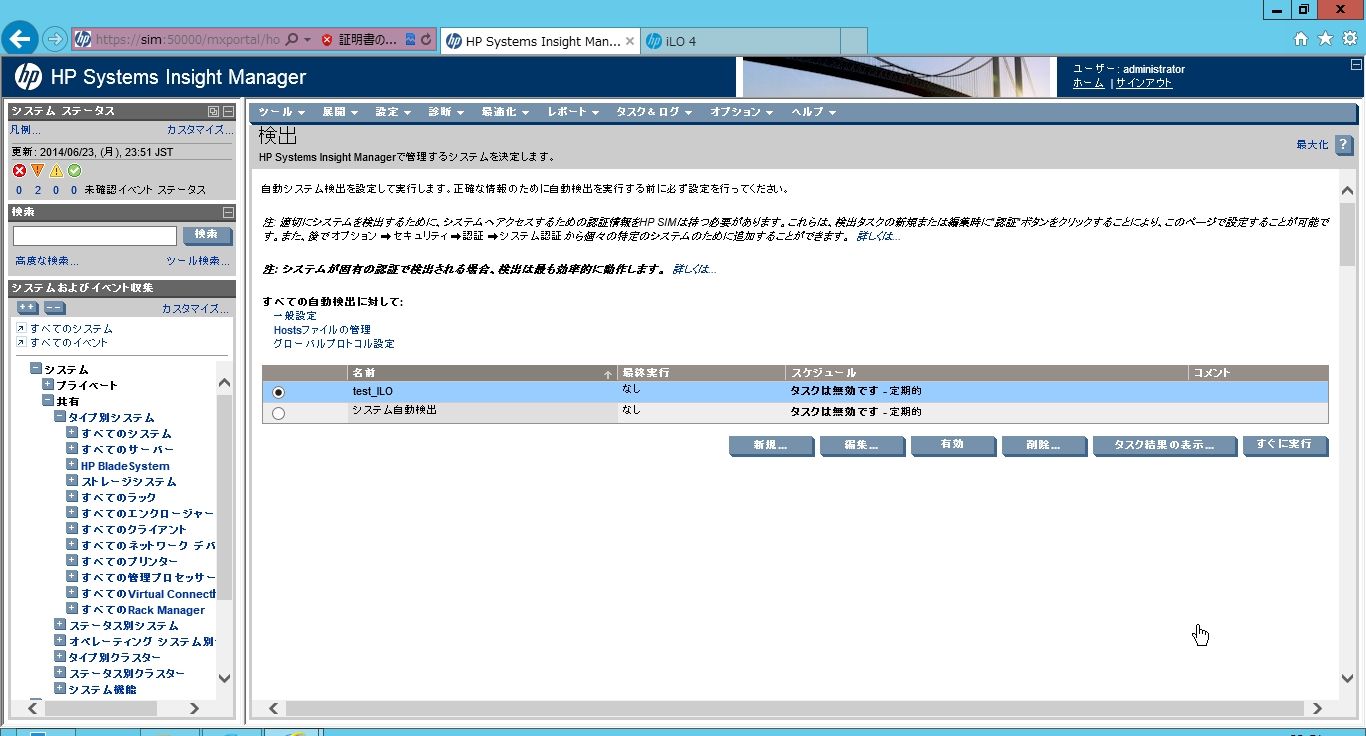This screenshot has width=1366, height=736.
Task: Expand the すべてのプリンター tree node
Action: (72, 561)
